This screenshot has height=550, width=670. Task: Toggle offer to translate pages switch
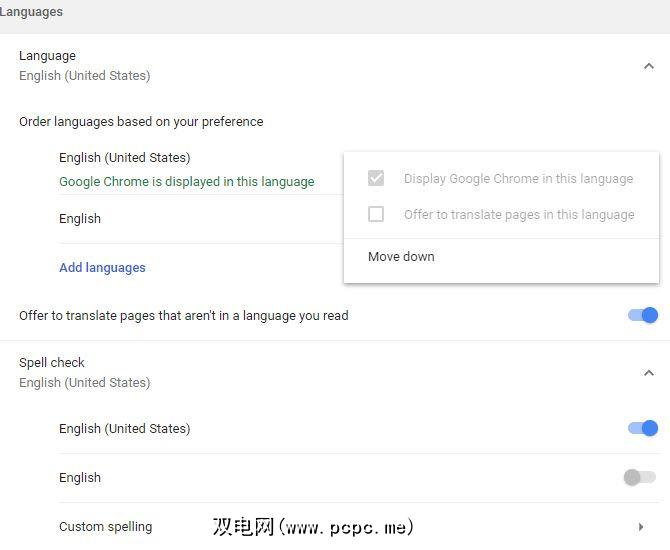642,316
